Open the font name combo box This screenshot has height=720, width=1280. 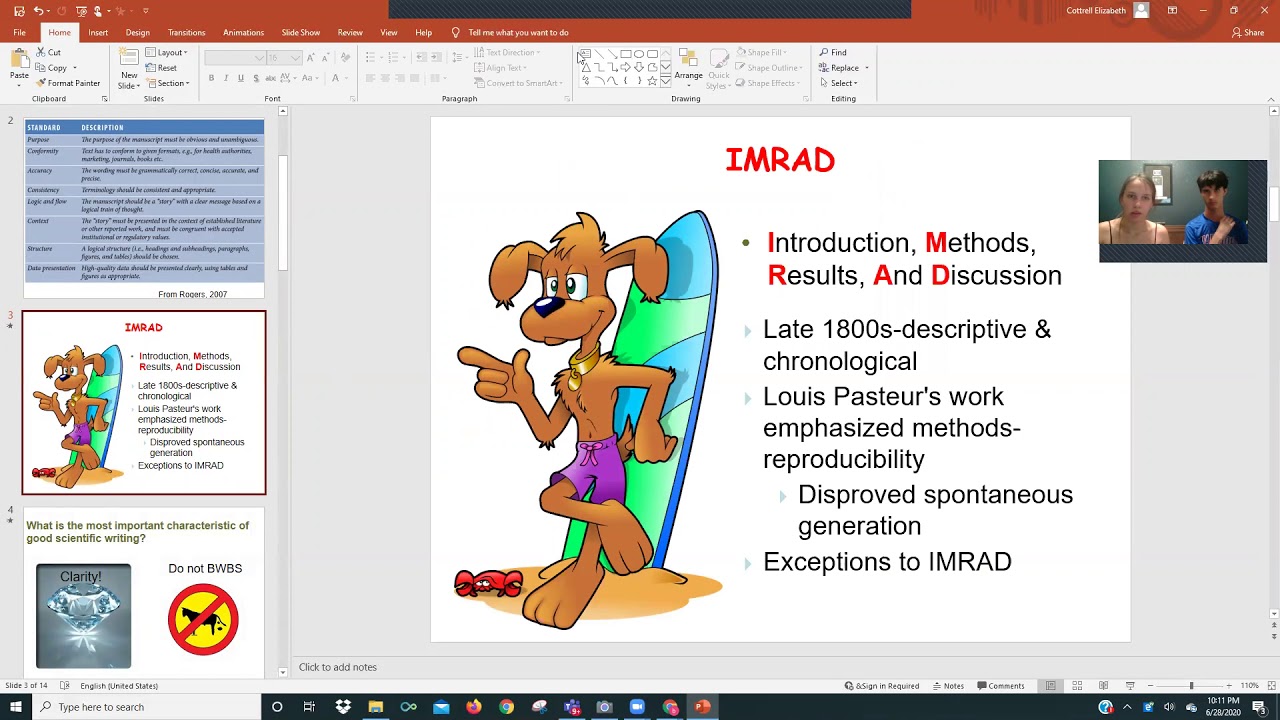click(x=235, y=58)
